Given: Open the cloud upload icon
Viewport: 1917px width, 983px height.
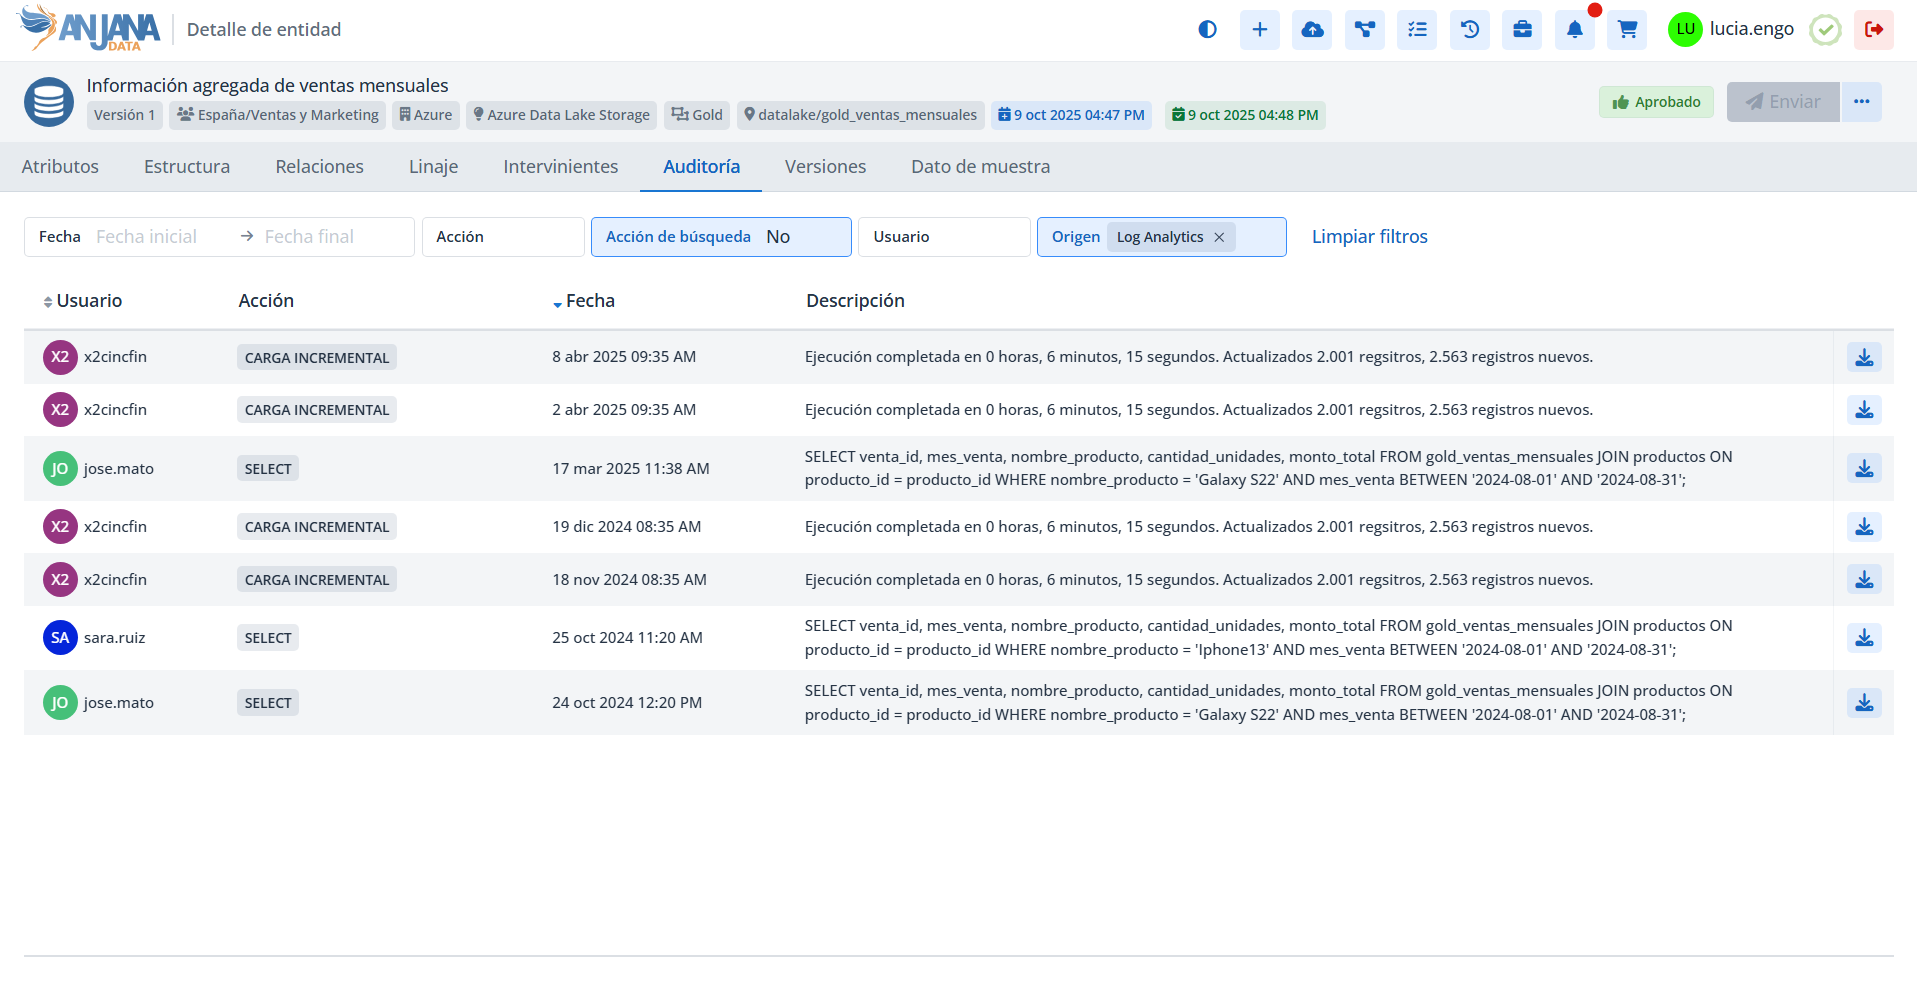Looking at the screenshot, I should pos(1312,30).
